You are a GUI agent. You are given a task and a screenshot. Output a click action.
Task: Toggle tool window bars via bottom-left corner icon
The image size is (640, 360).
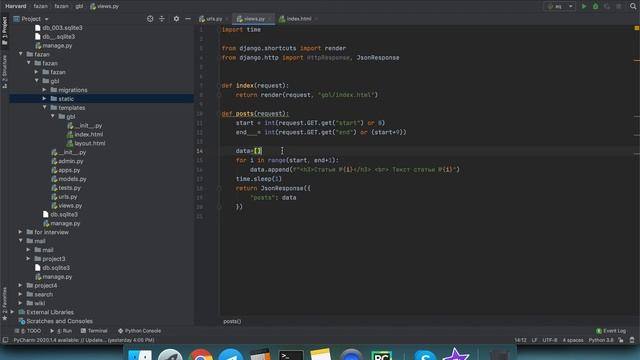point(5,340)
